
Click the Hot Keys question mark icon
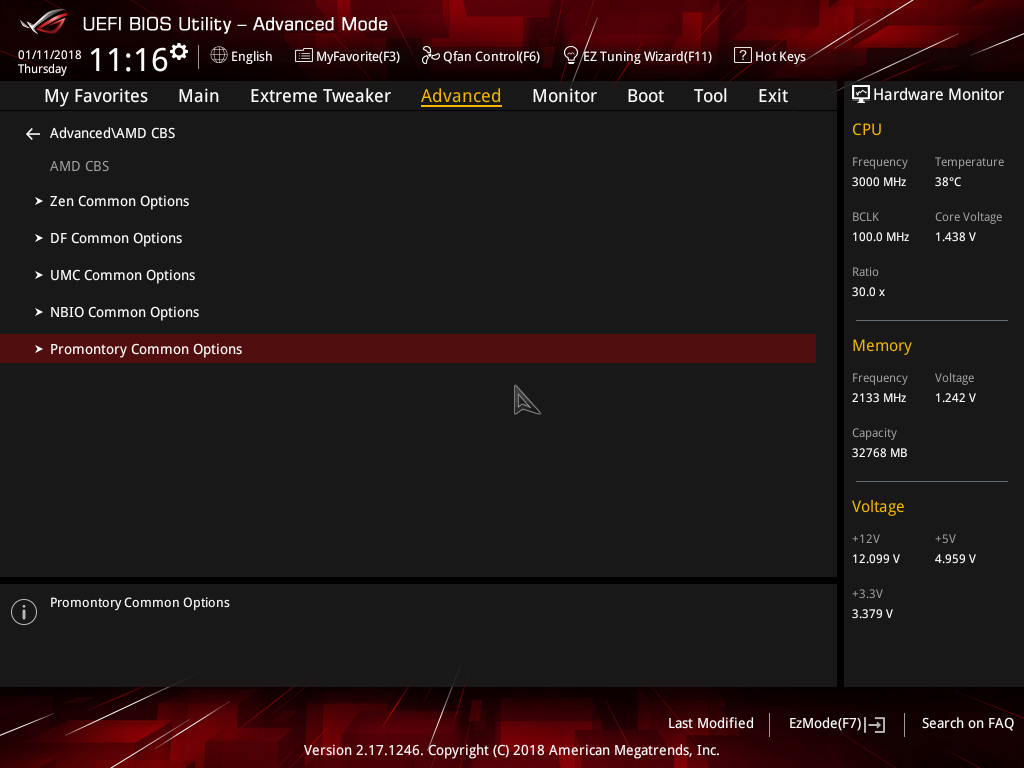[x=743, y=56]
